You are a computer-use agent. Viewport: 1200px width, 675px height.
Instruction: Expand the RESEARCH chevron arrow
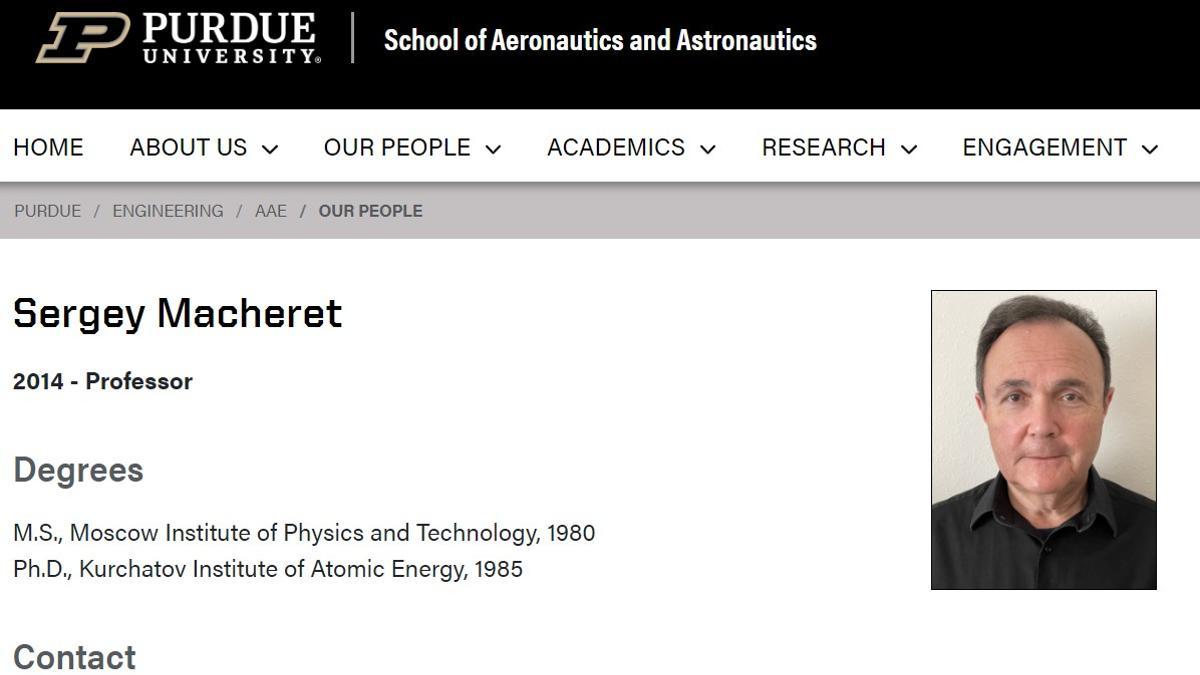(909, 149)
